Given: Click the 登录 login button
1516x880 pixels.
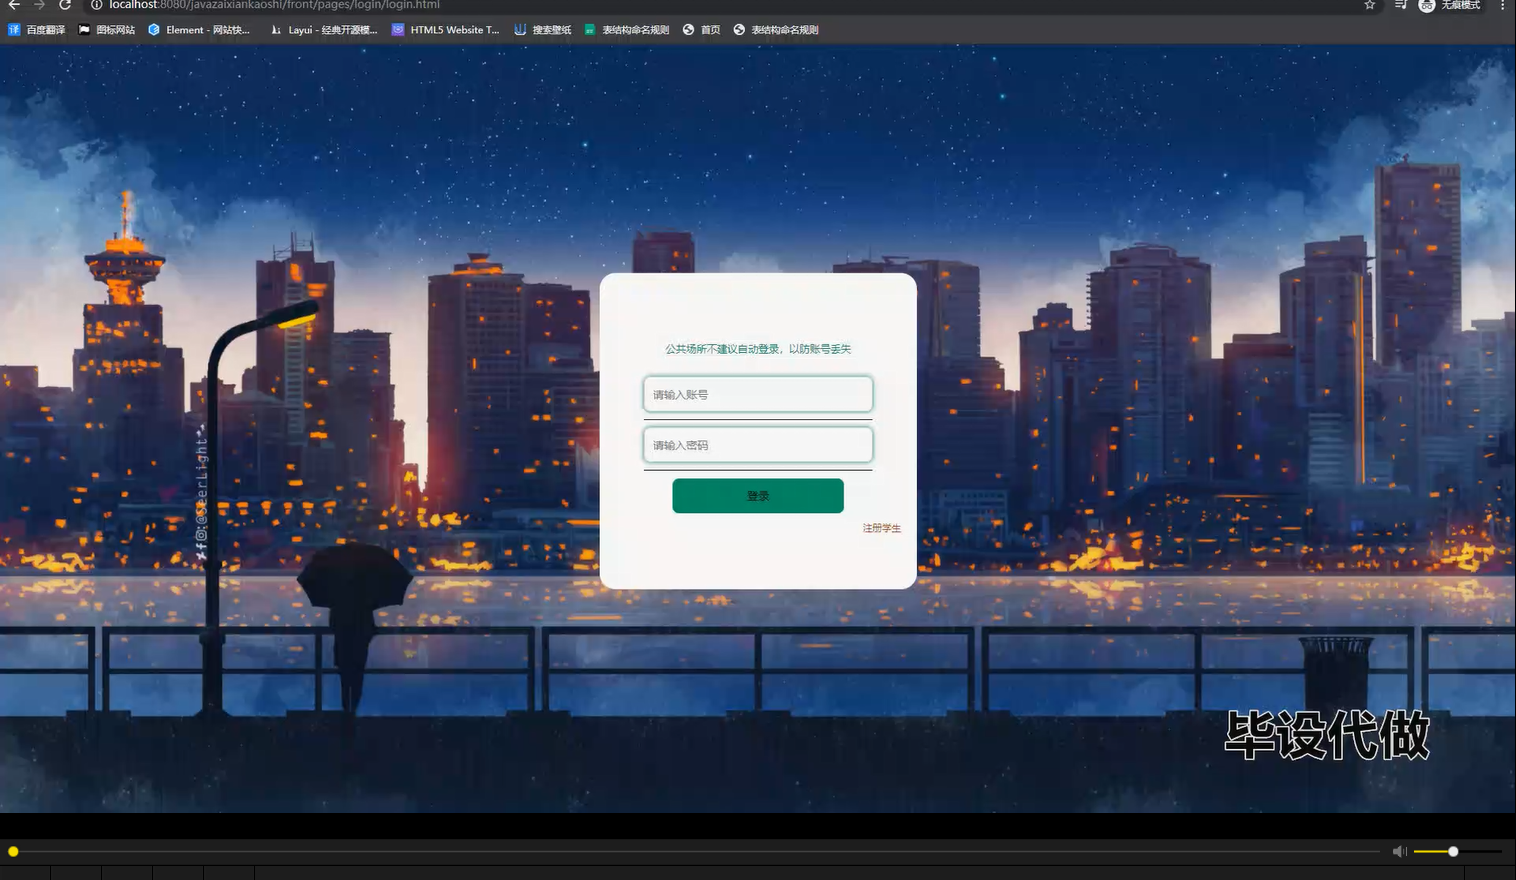Looking at the screenshot, I should coord(757,495).
